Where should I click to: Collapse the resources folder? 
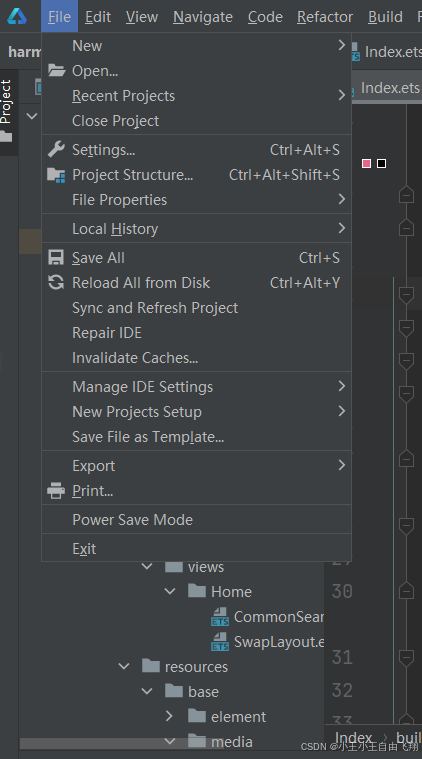[x=124, y=667]
